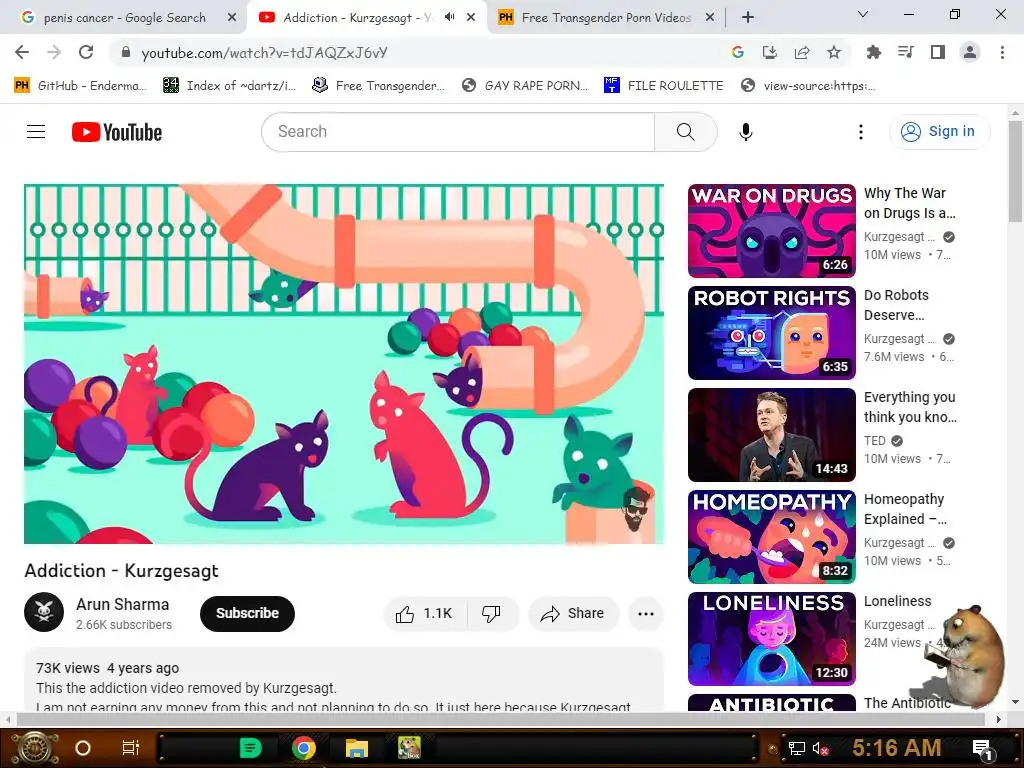Open Homeopathy Explained video title
Screen dimensions: 1024x768
pos(905,509)
